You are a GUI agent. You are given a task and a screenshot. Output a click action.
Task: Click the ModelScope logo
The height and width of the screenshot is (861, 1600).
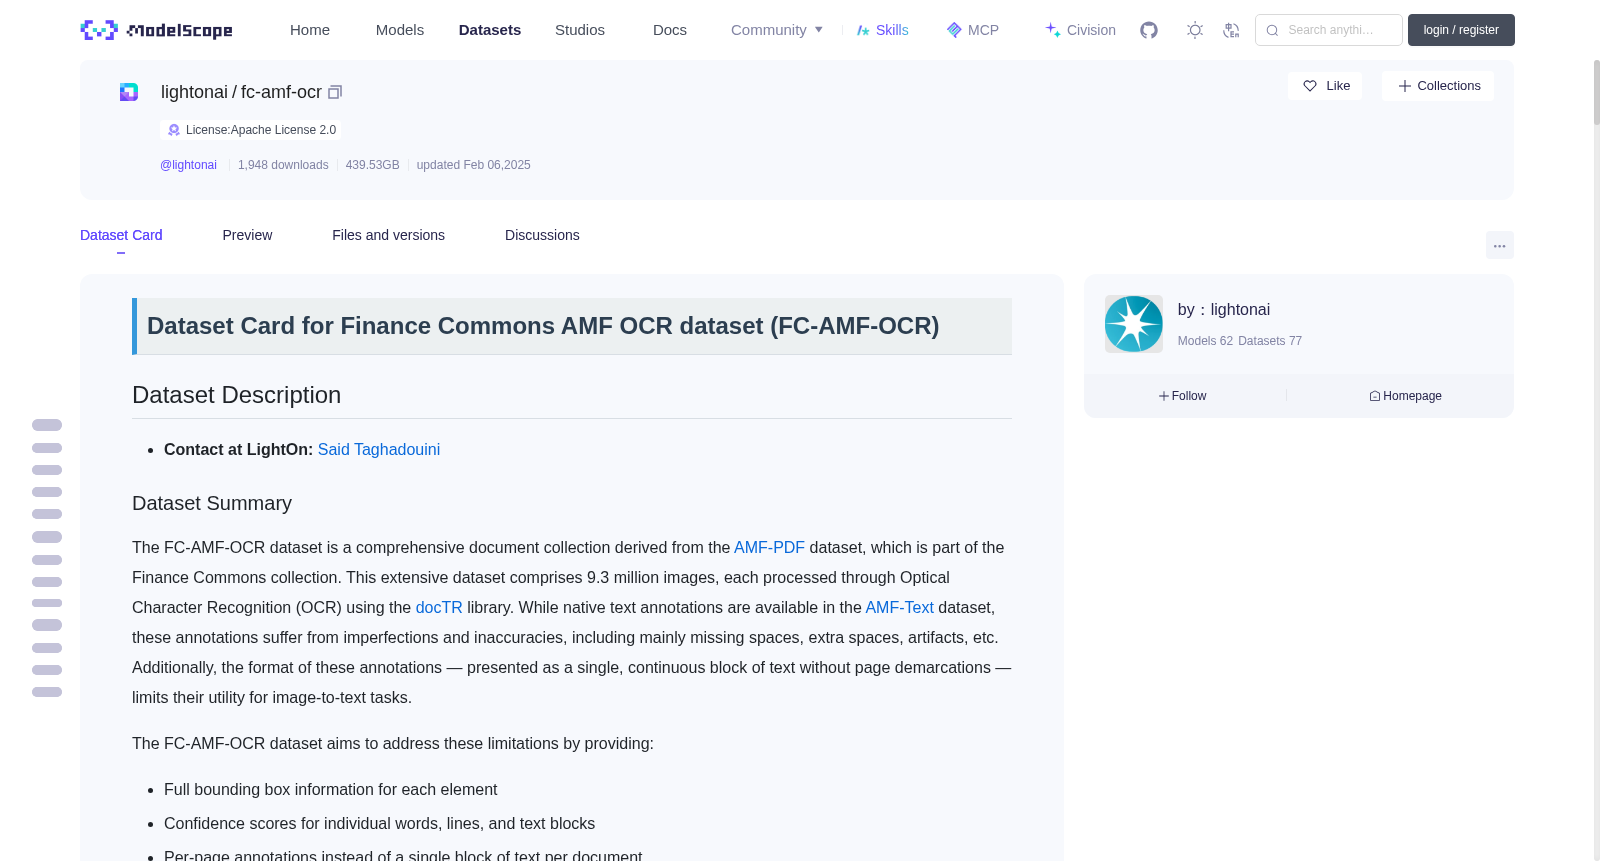click(x=157, y=30)
